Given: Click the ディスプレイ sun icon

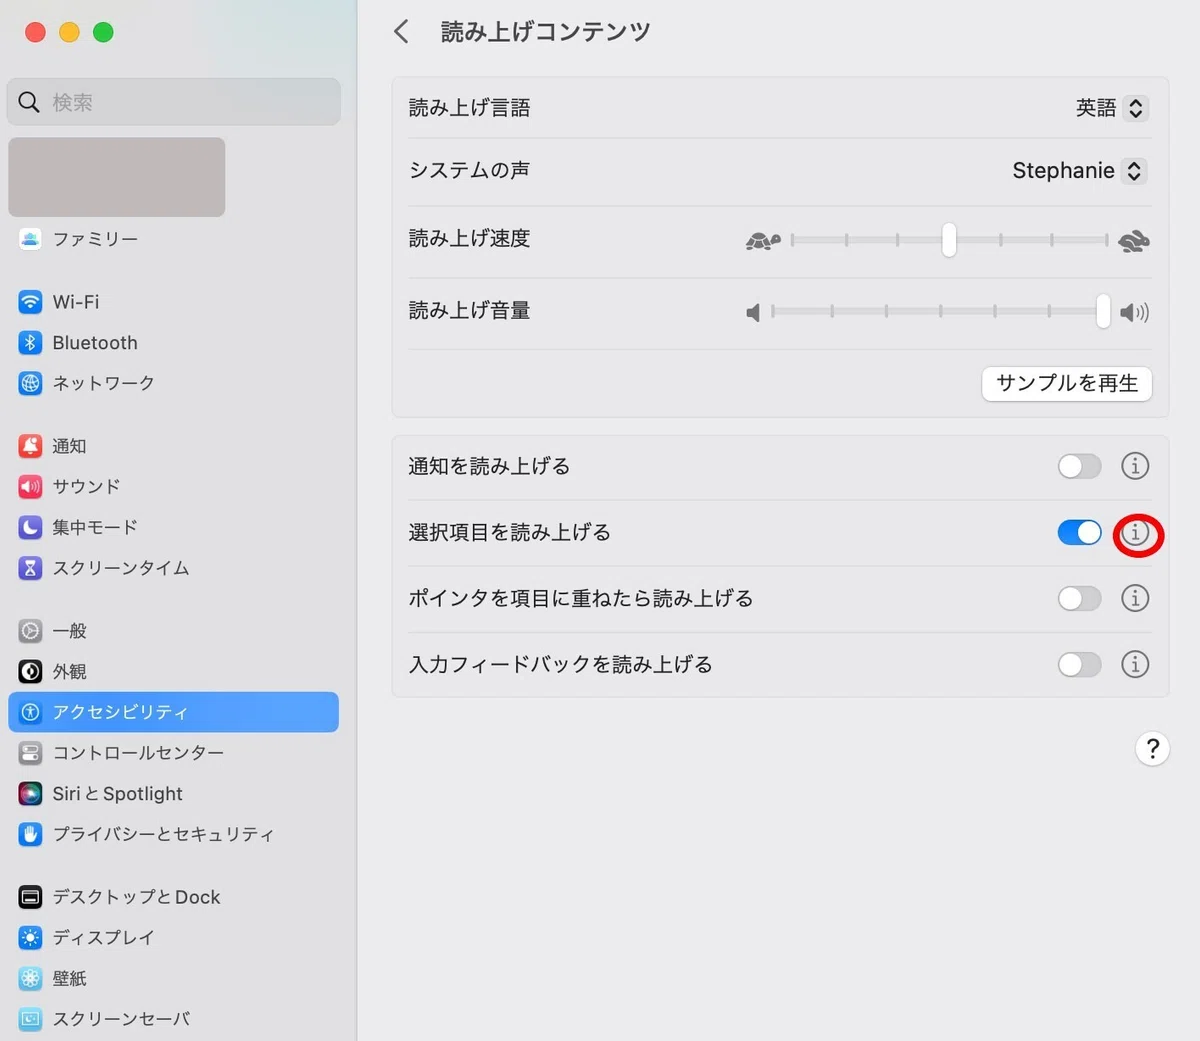Looking at the screenshot, I should [x=31, y=938].
